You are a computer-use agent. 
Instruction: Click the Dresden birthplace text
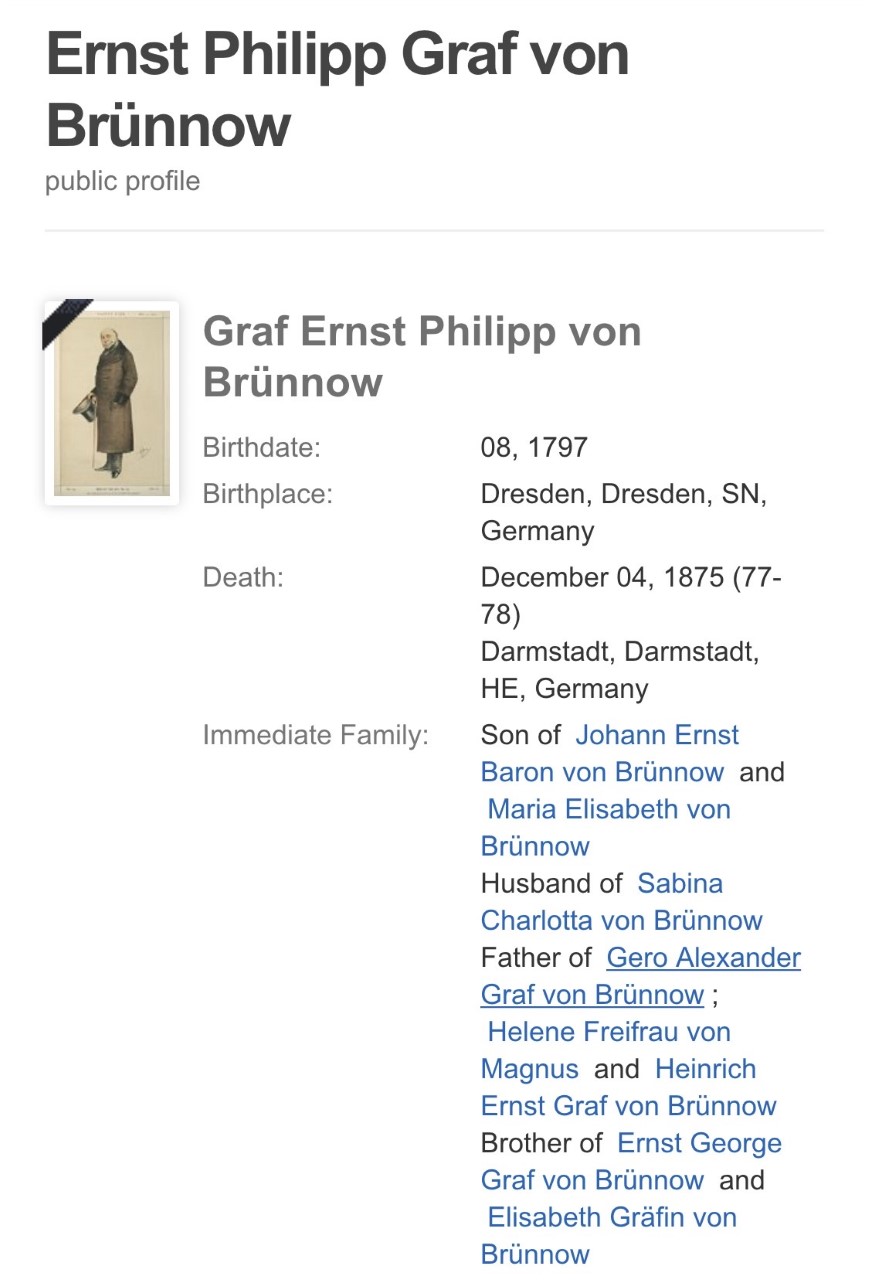click(624, 512)
